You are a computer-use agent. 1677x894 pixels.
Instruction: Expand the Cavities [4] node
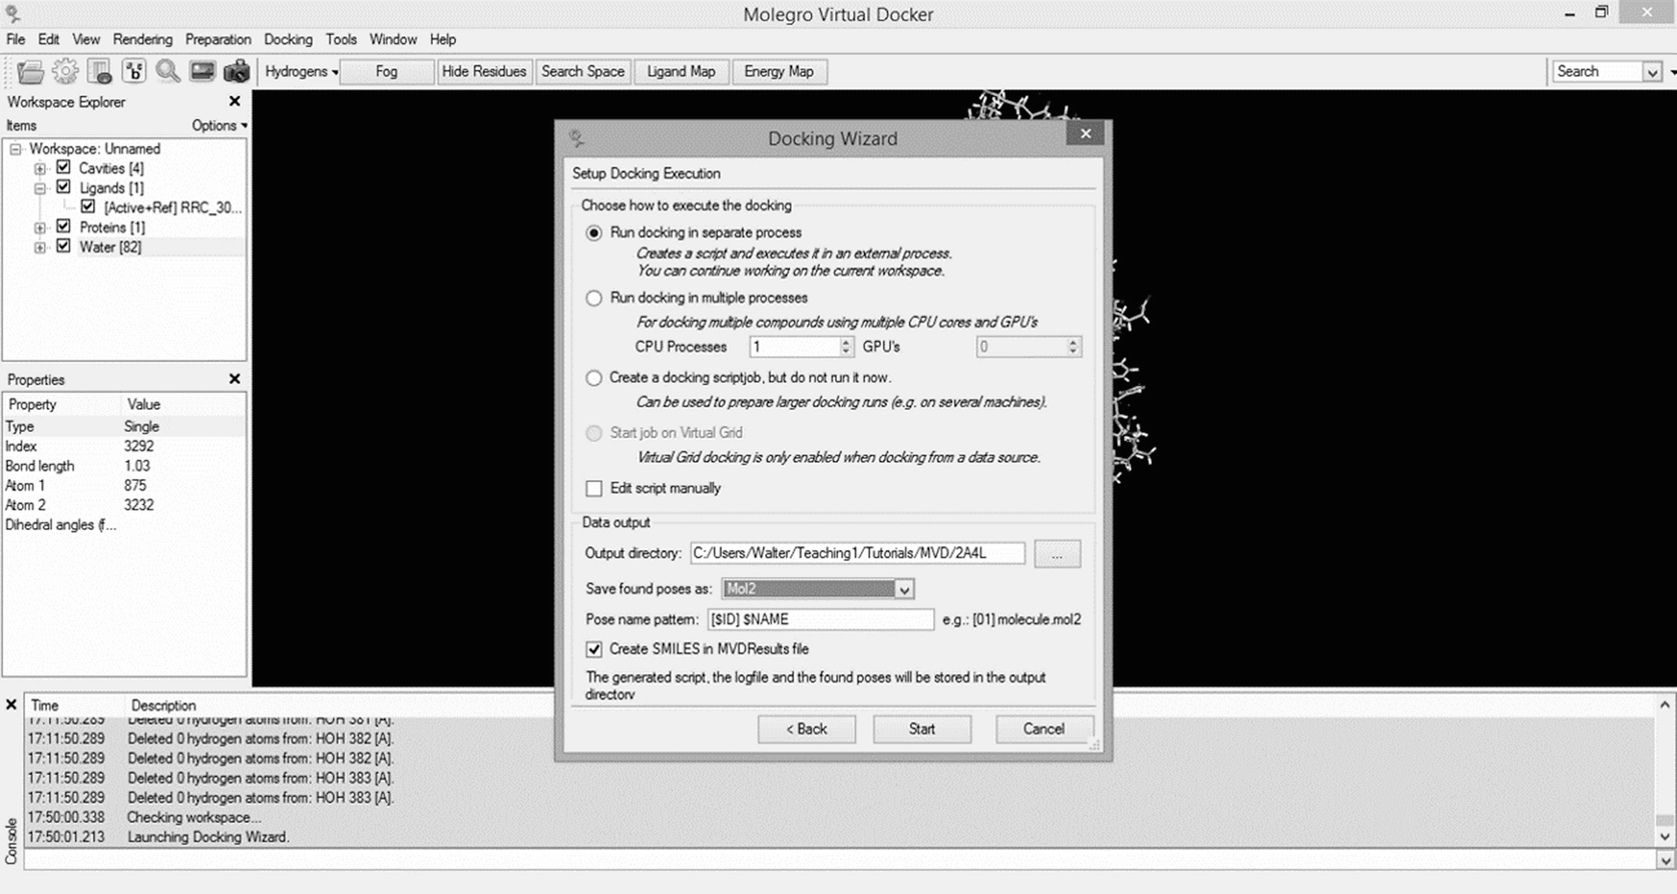40,169
